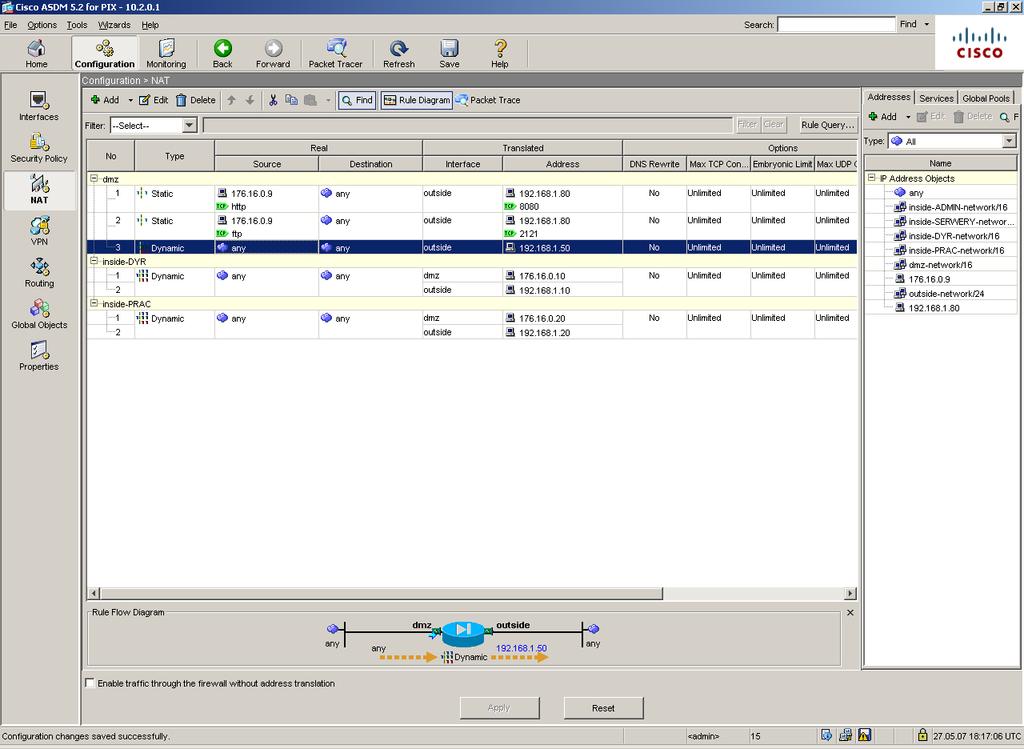Click the left scroll arrow of the NAT table
This screenshot has width=1024, height=749.
(x=94, y=593)
